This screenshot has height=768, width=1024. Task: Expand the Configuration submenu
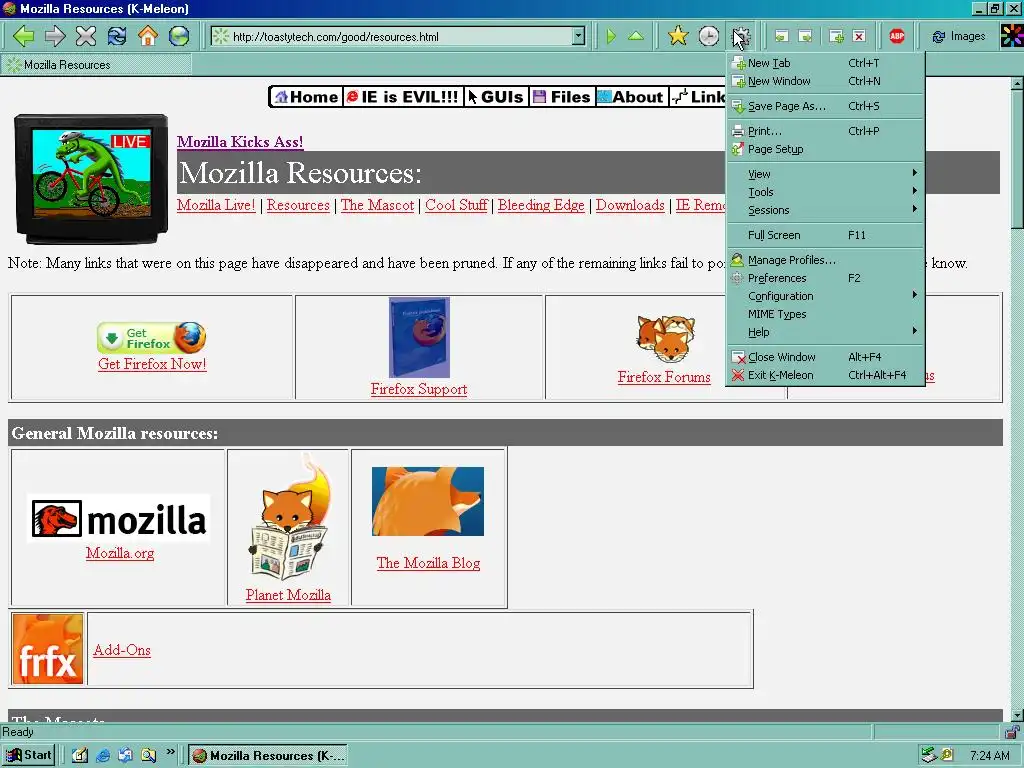click(x=825, y=296)
